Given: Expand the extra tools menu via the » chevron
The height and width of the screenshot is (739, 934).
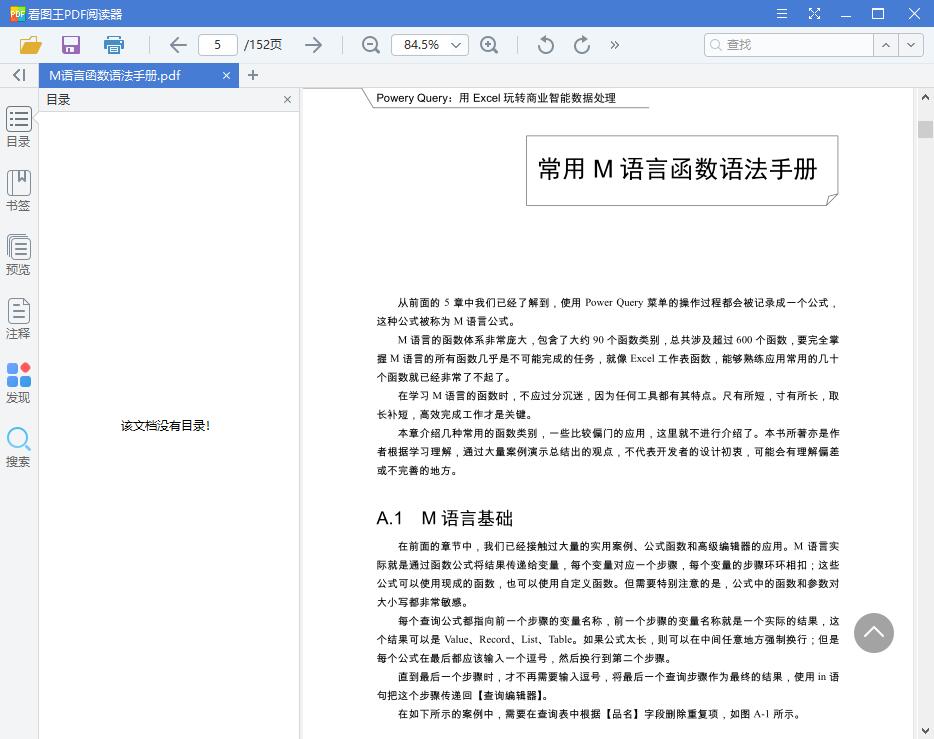Looking at the screenshot, I should tap(614, 45).
